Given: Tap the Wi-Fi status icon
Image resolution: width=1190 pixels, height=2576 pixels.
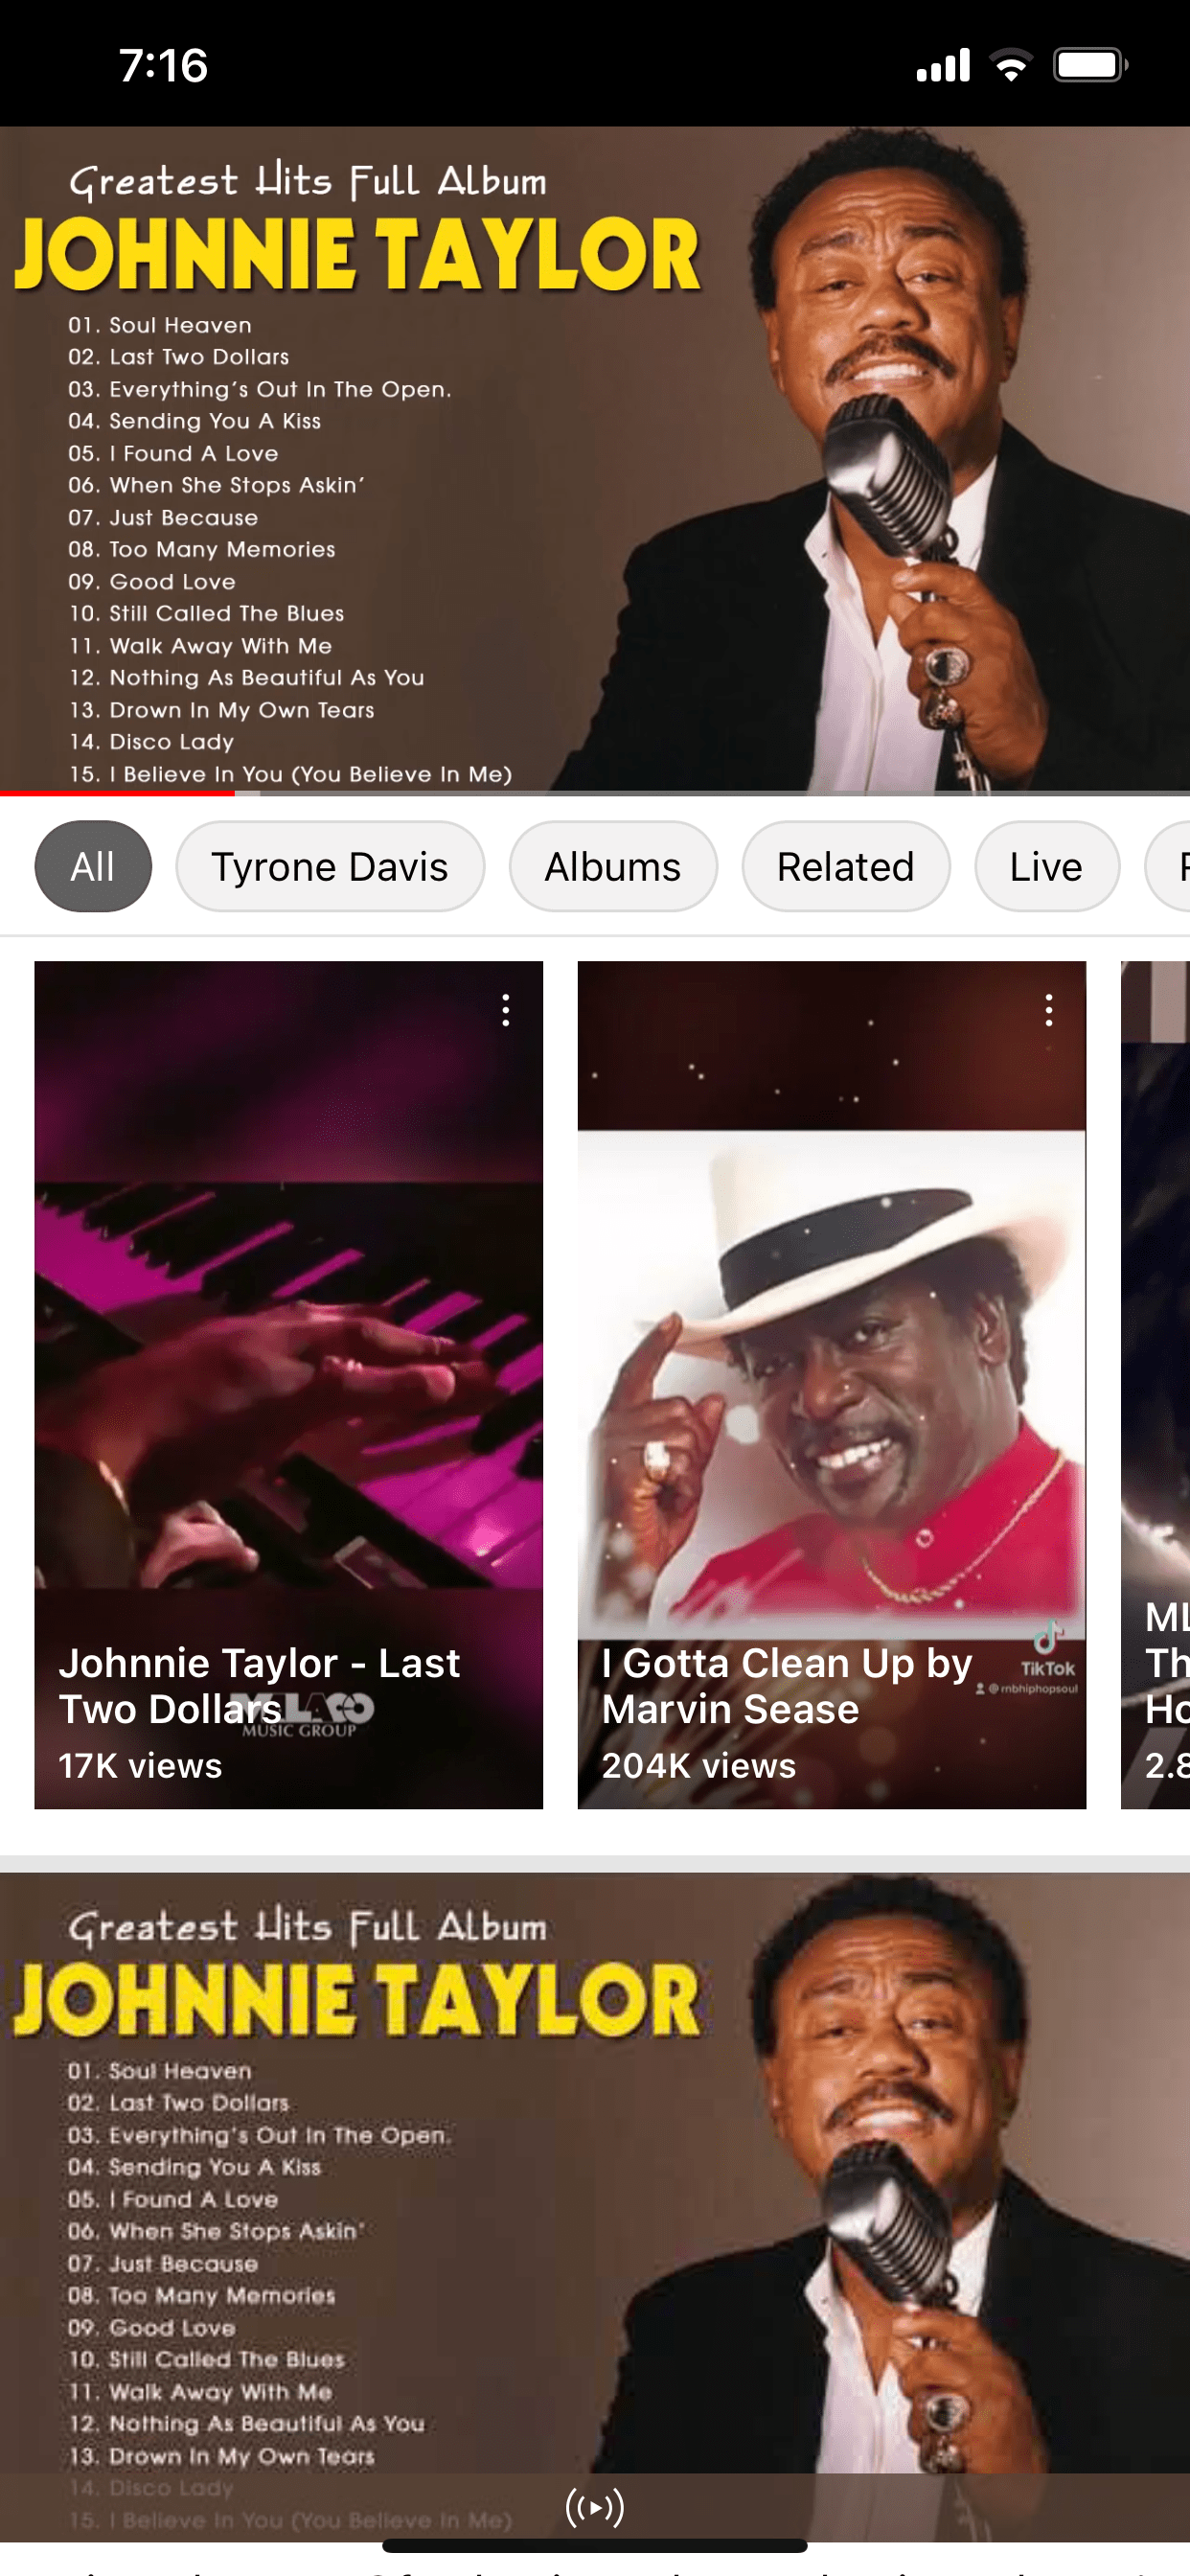Looking at the screenshot, I should (1011, 66).
